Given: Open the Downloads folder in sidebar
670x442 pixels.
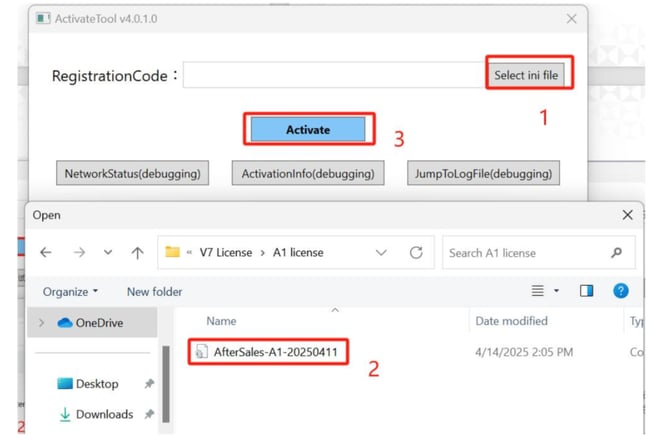Looking at the screenshot, I should click(103, 414).
